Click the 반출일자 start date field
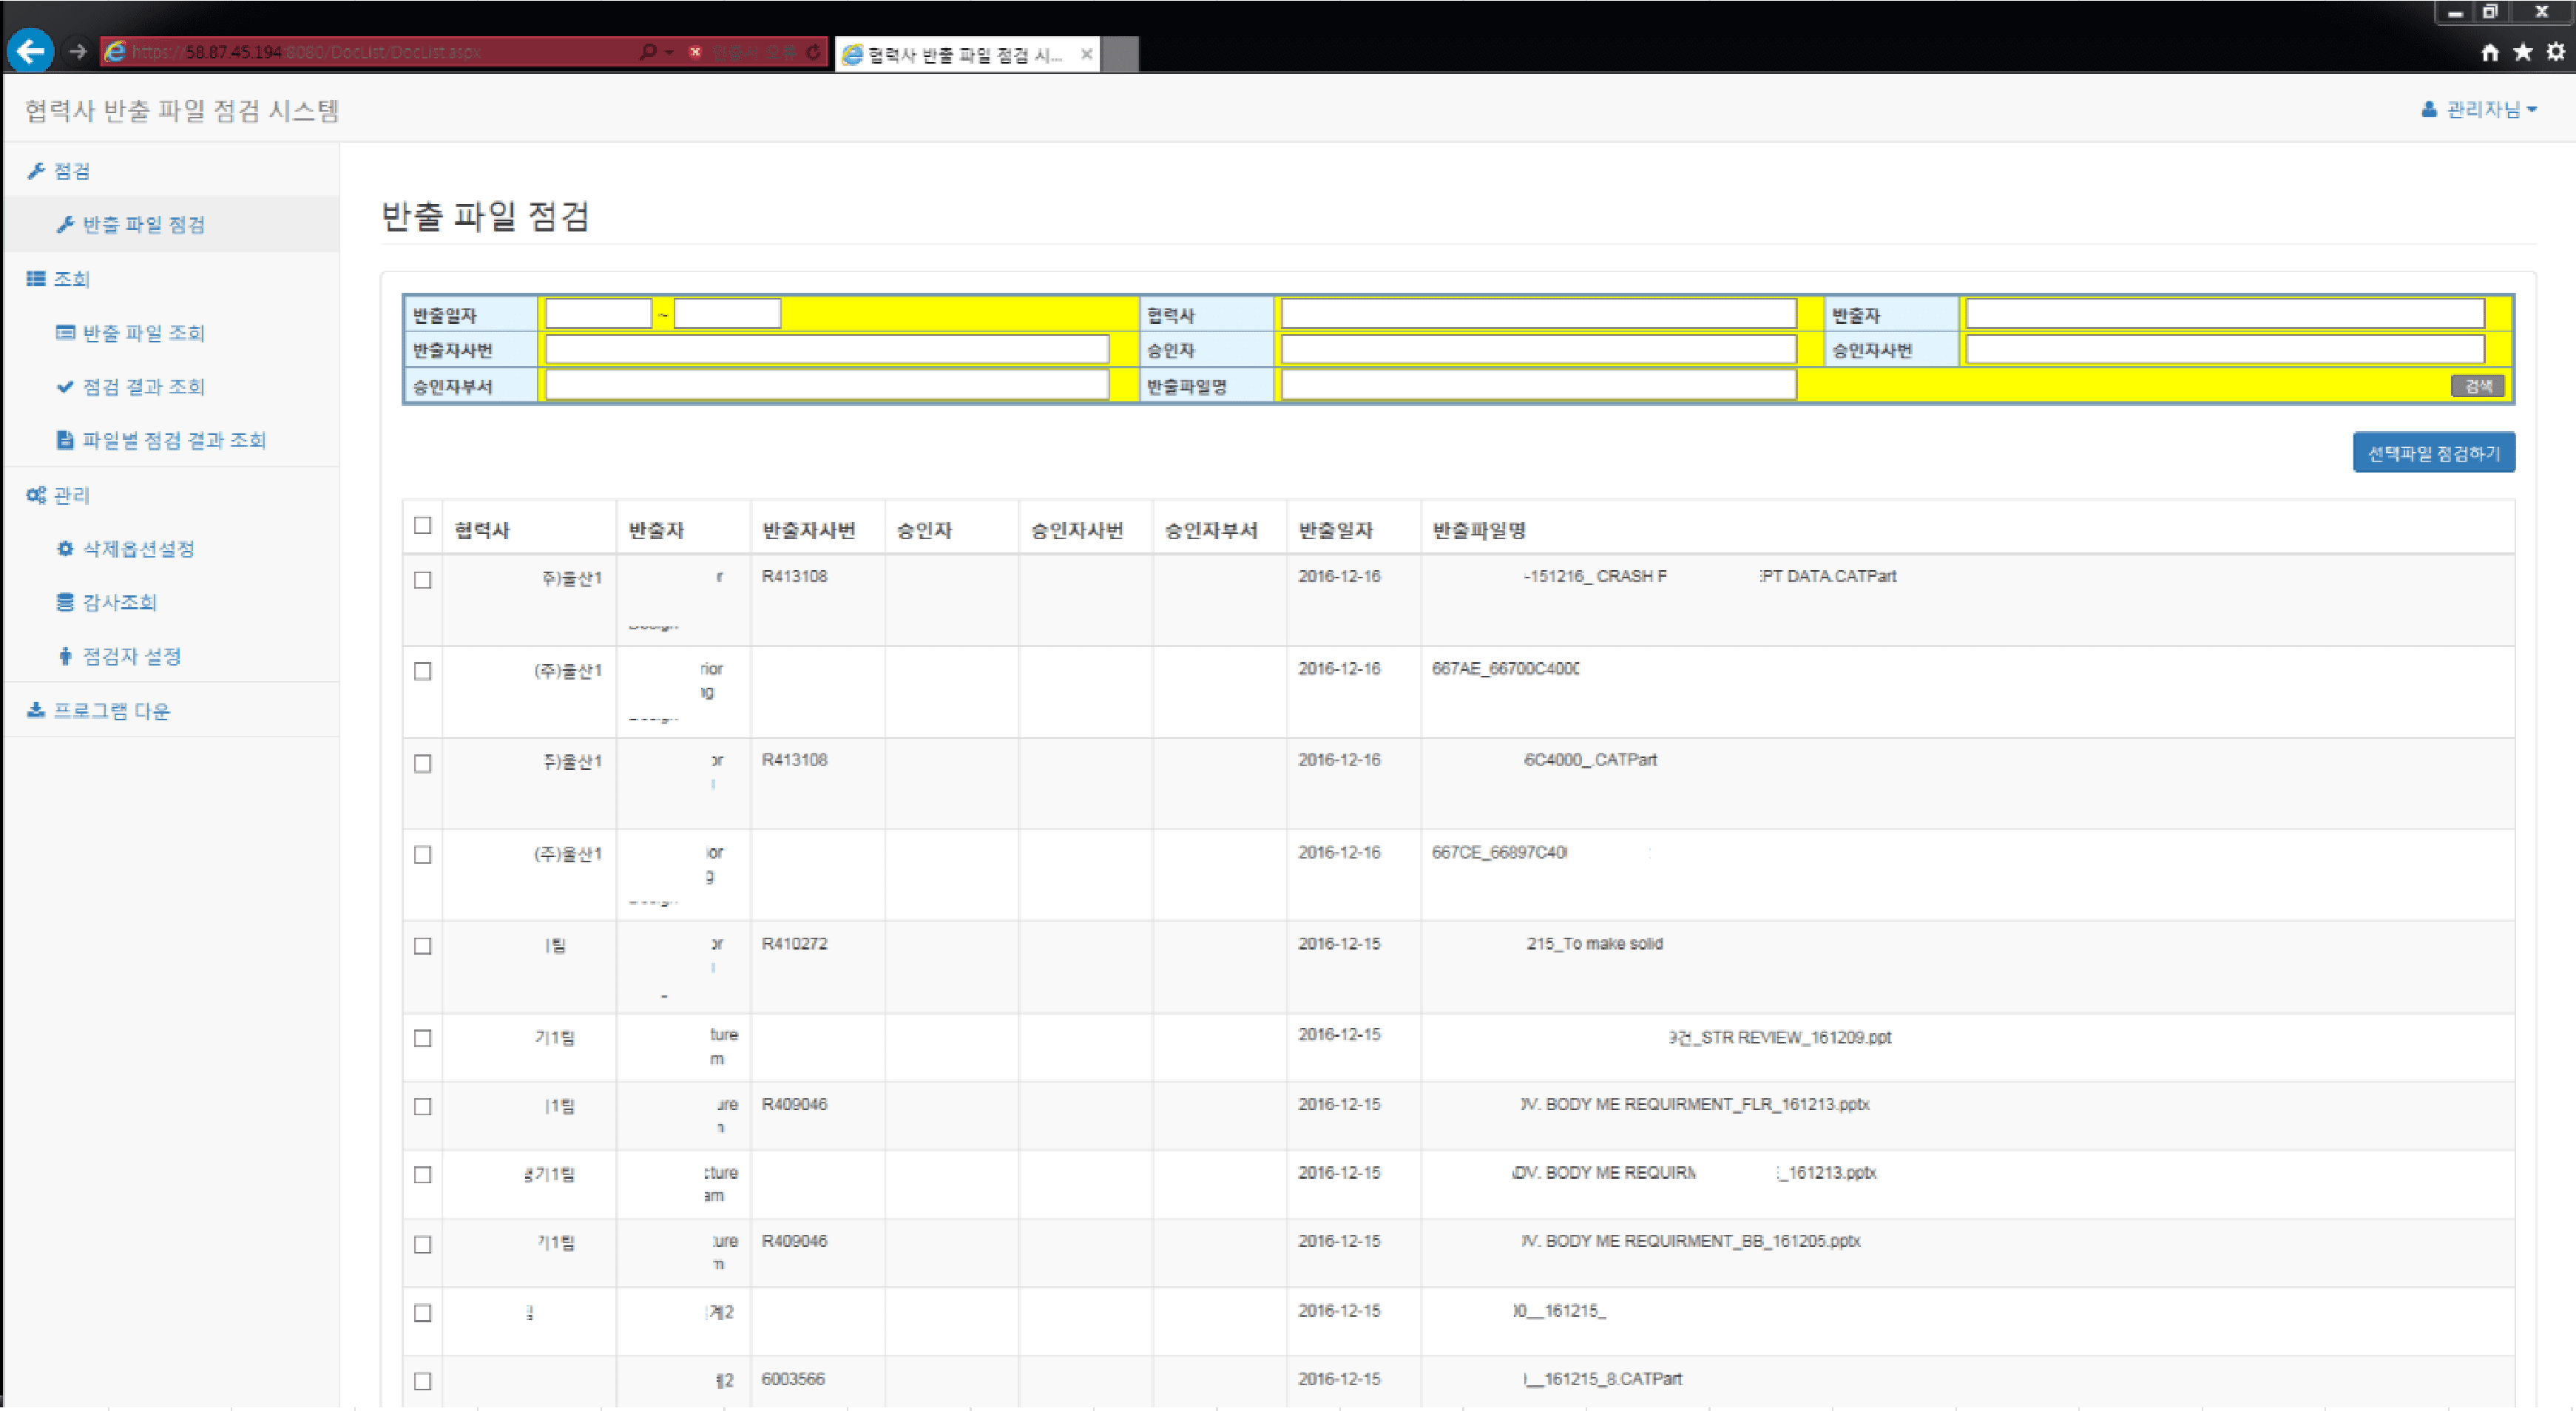This screenshot has width=2576, height=1411. click(x=598, y=314)
